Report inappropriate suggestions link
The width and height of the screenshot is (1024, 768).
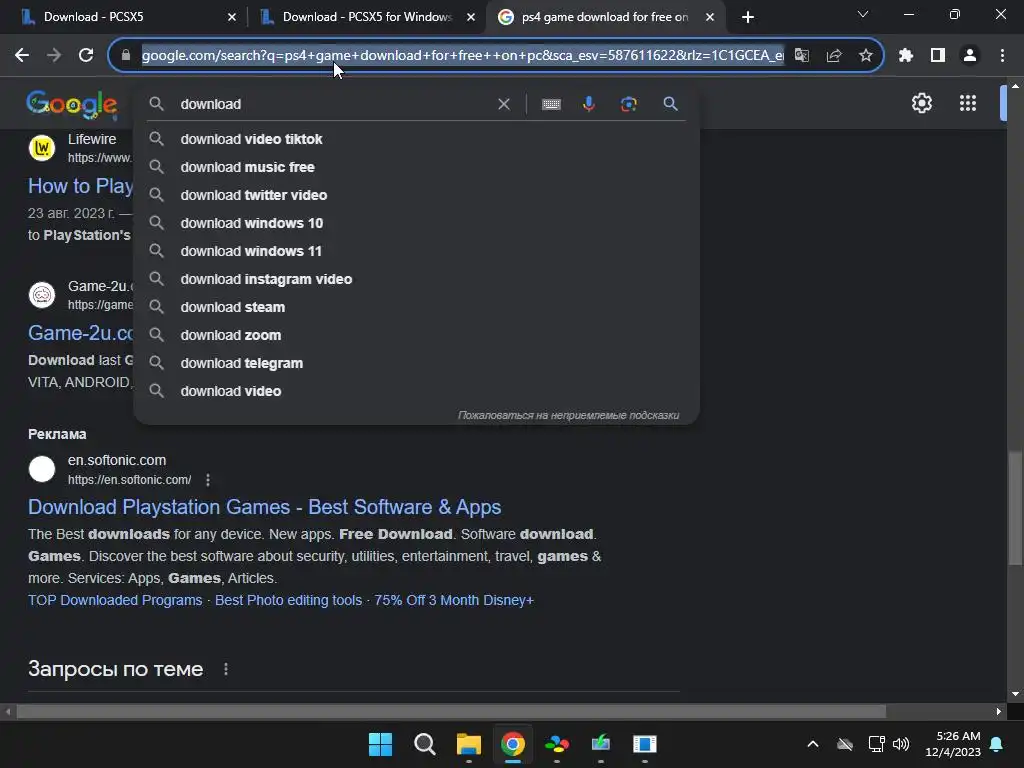(568, 415)
